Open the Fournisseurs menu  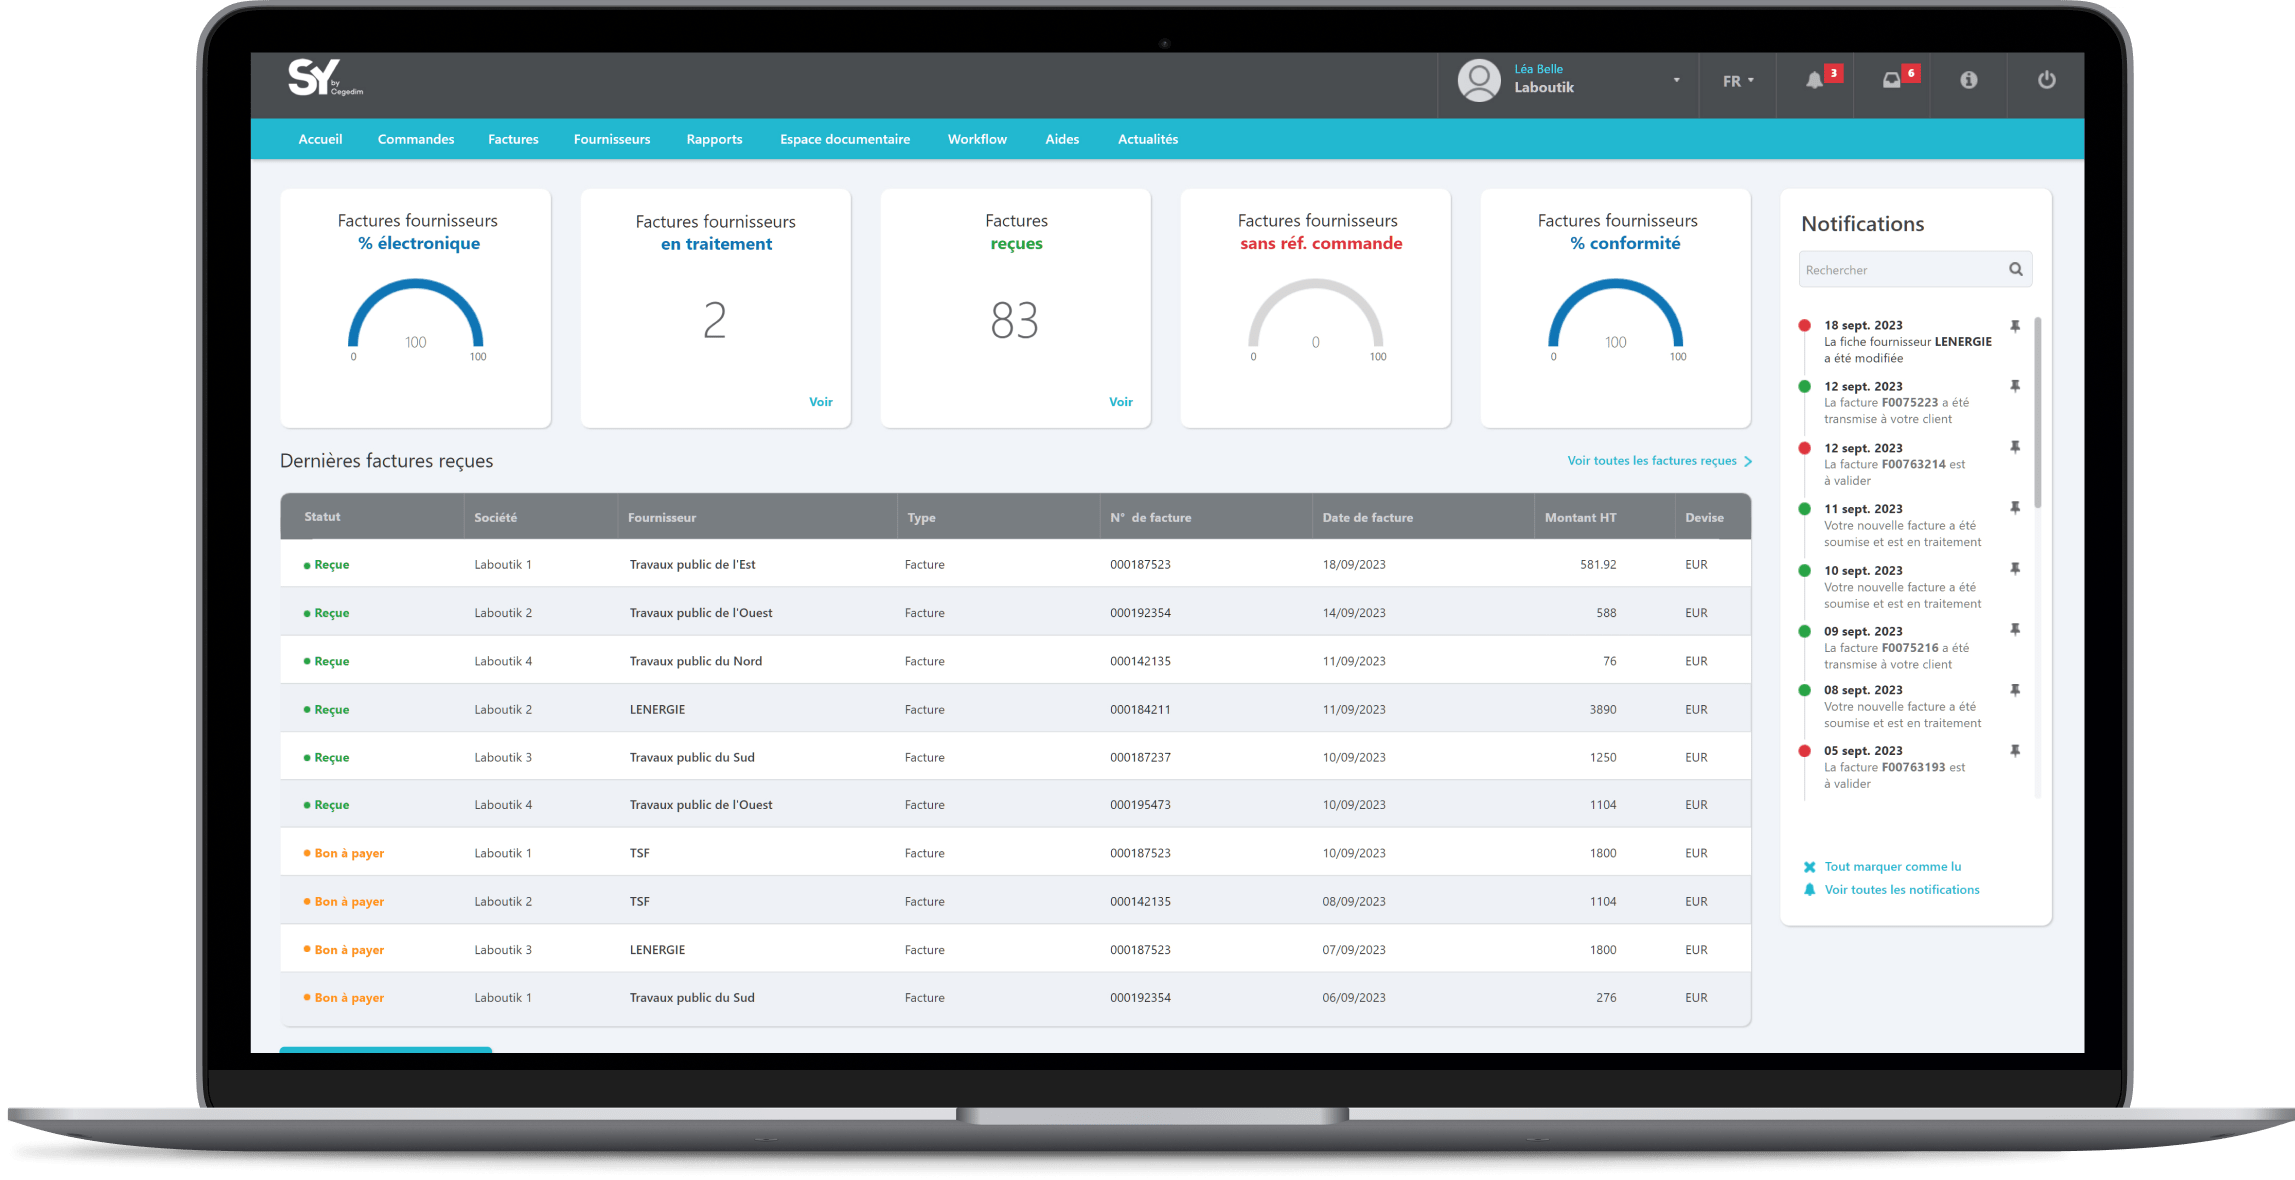(612, 139)
